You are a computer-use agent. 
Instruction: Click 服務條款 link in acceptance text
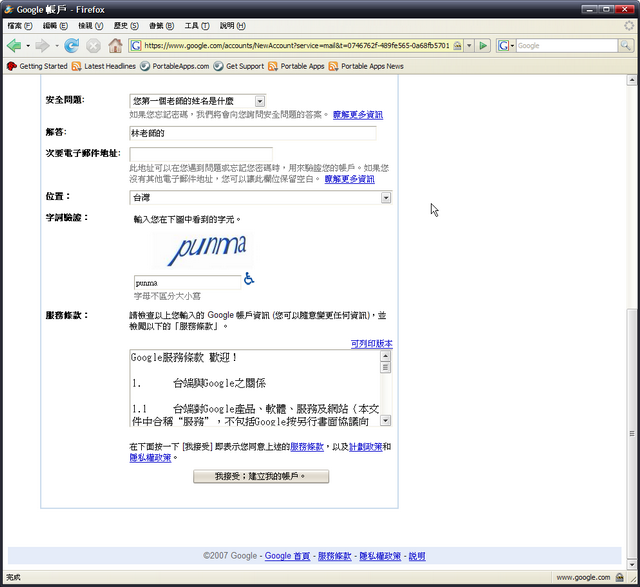click(x=307, y=447)
